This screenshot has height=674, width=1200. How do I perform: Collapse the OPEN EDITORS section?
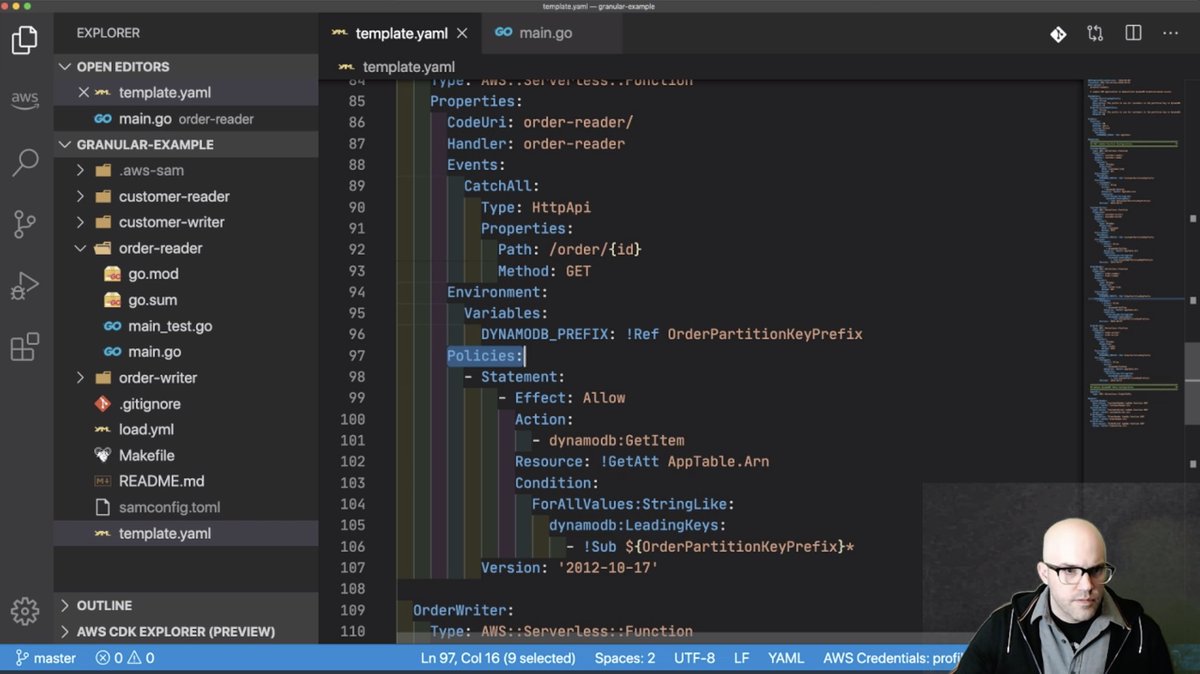pos(110,67)
